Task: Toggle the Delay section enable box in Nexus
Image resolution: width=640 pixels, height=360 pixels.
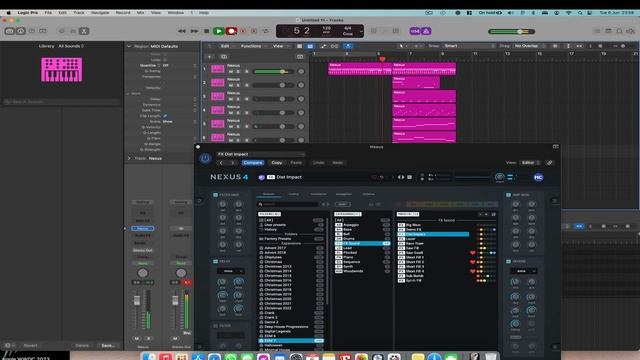Action: (x=216, y=261)
